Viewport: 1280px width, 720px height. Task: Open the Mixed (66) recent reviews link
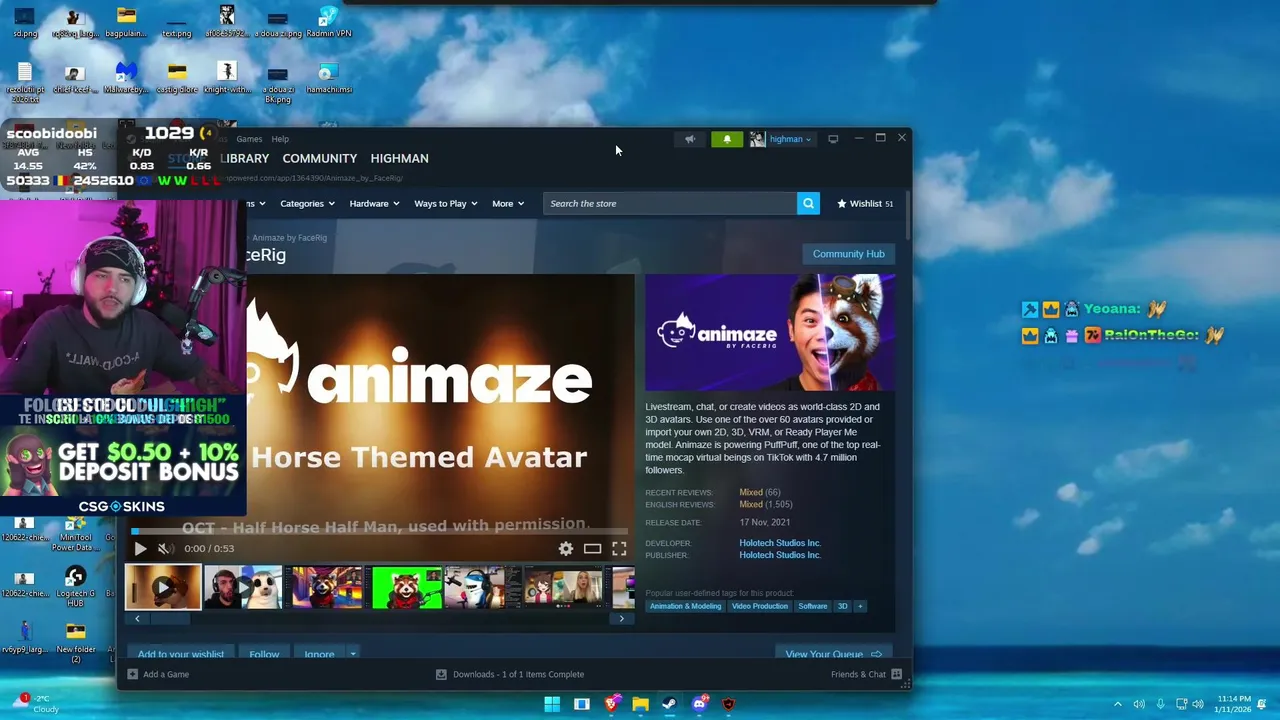[x=760, y=492]
